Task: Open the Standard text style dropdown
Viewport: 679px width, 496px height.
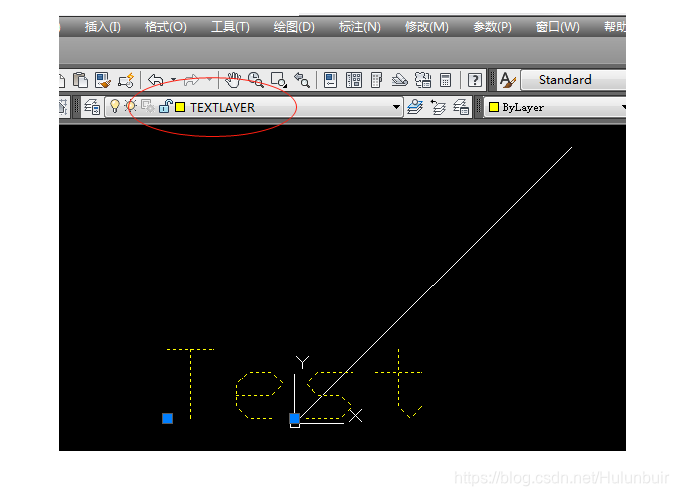Action: (x=573, y=80)
